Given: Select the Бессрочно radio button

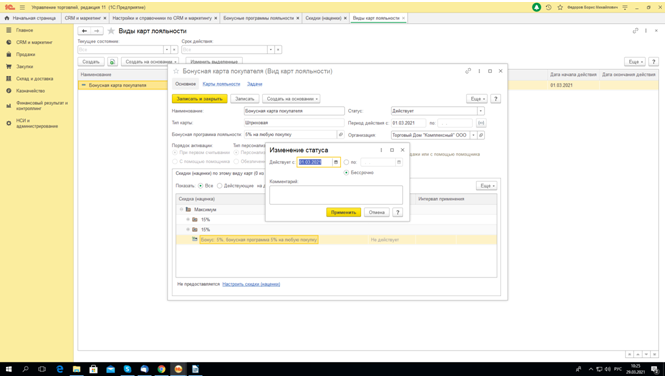Looking at the screenshot, I should (347, 172).
